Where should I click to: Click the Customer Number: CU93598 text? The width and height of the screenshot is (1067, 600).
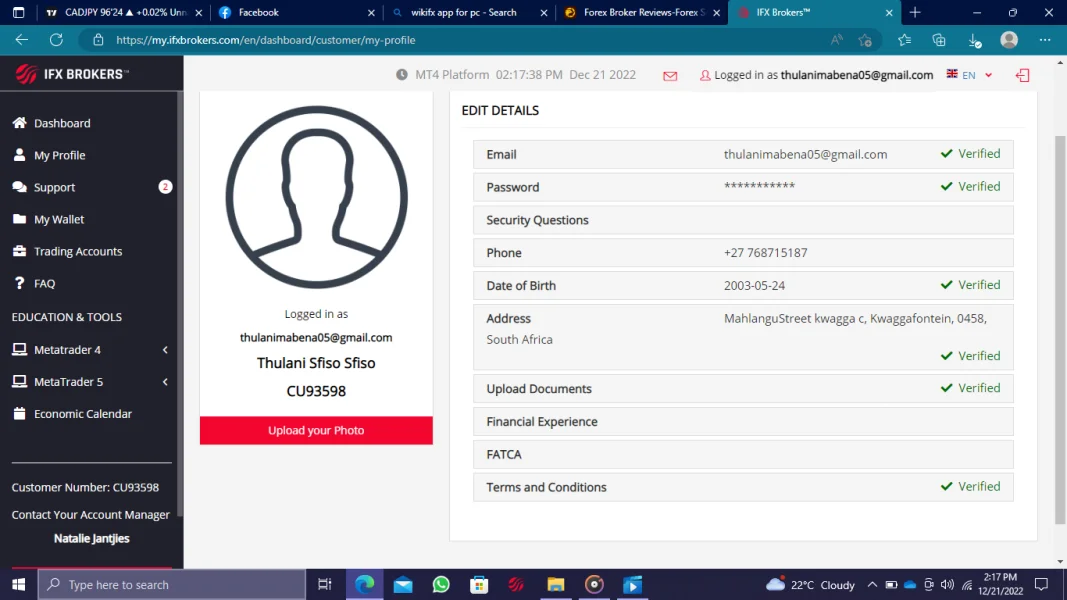coord(85,487)
